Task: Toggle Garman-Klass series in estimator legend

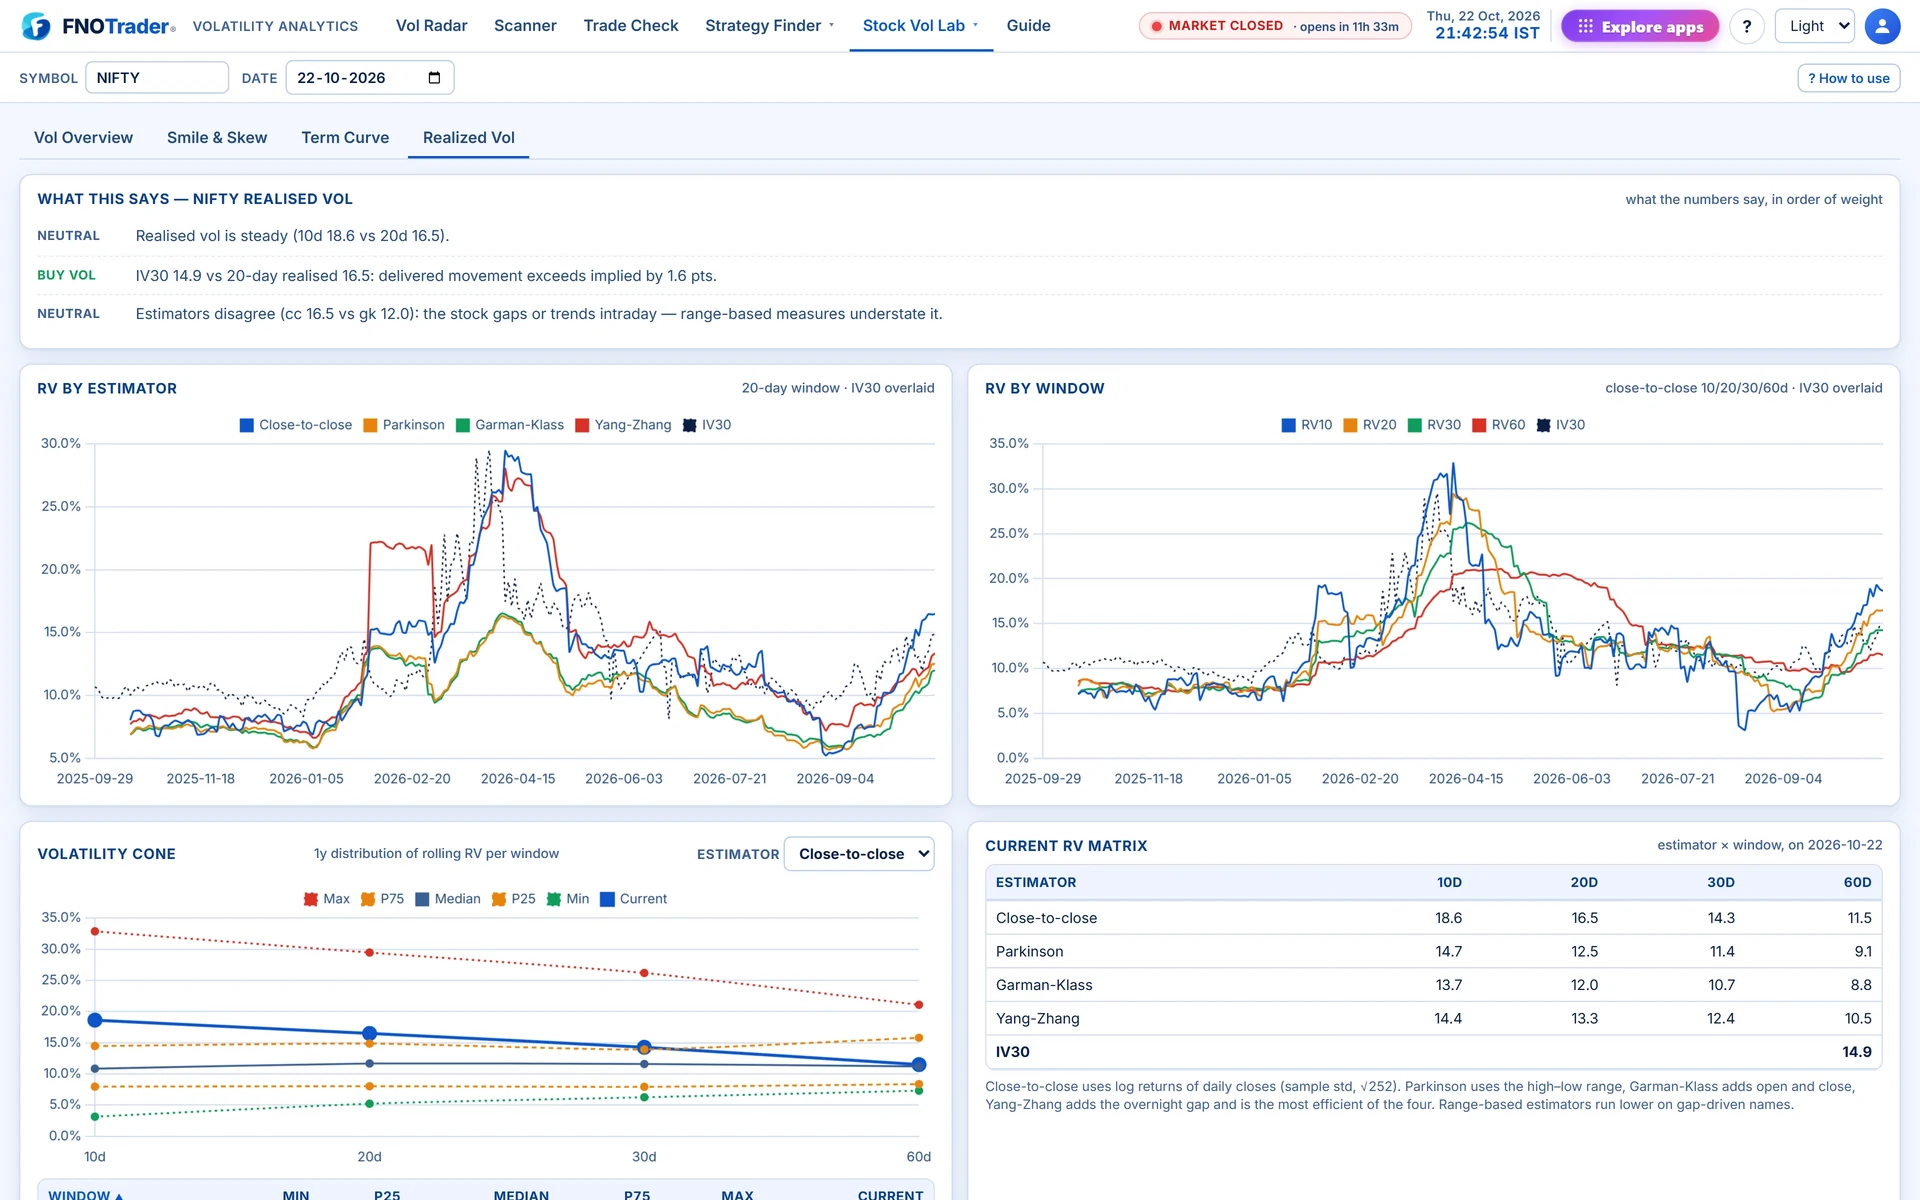Action: [510, 425]
